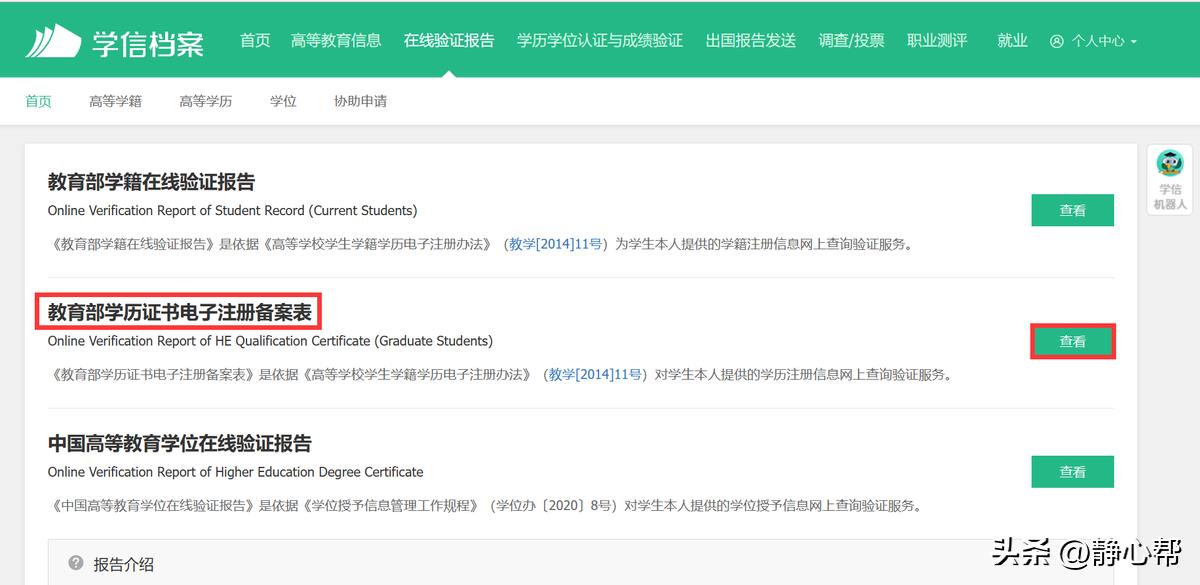Click heading 中国高等教育学位在线验证报告

click(180, 443)
